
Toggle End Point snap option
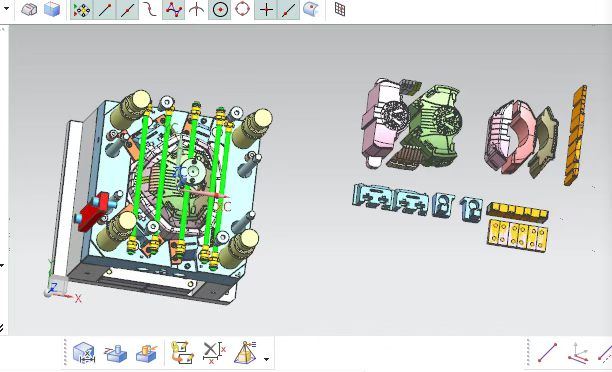tap(105, 10)
